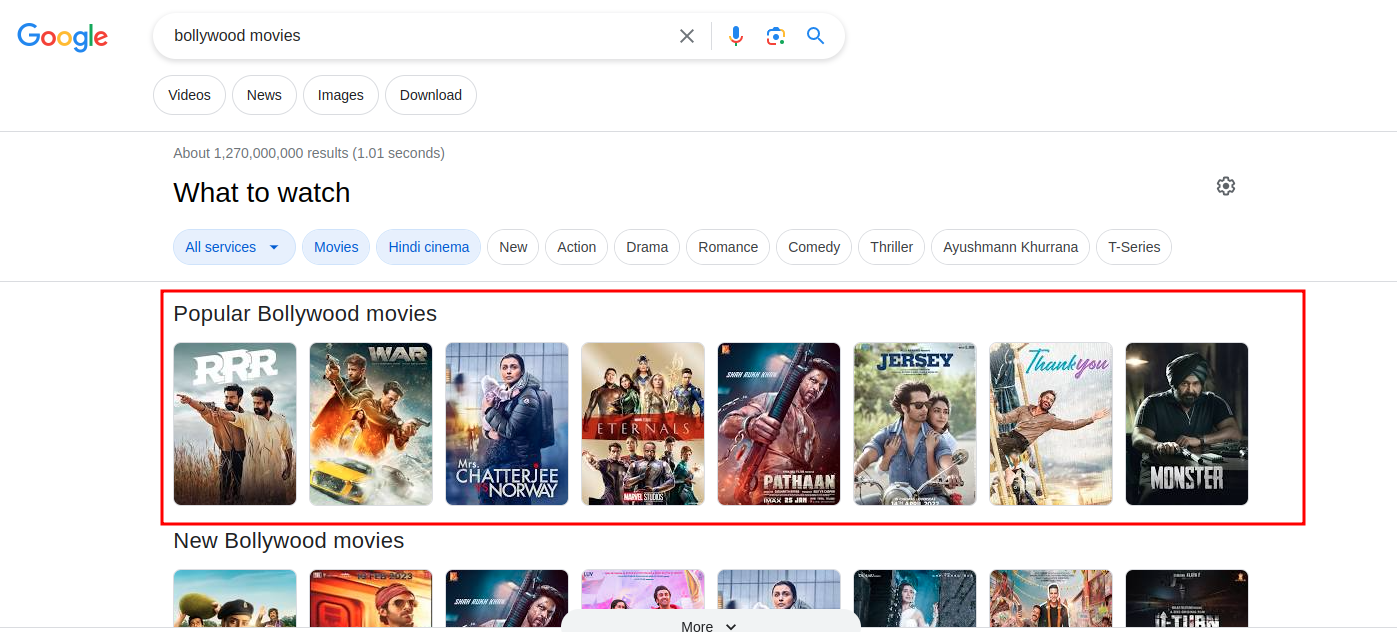This screenshot has width=1397, height=632.
Task: Toggle the New filter chip
Action: (x=513, y=247)
